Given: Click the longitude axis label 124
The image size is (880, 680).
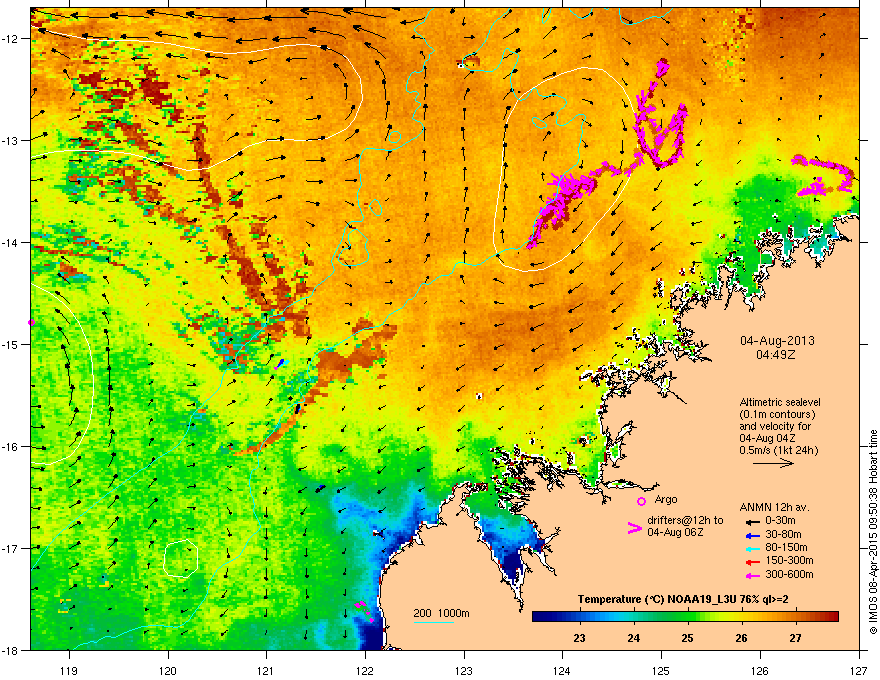Looking at the screenshot, I should 562,670.
